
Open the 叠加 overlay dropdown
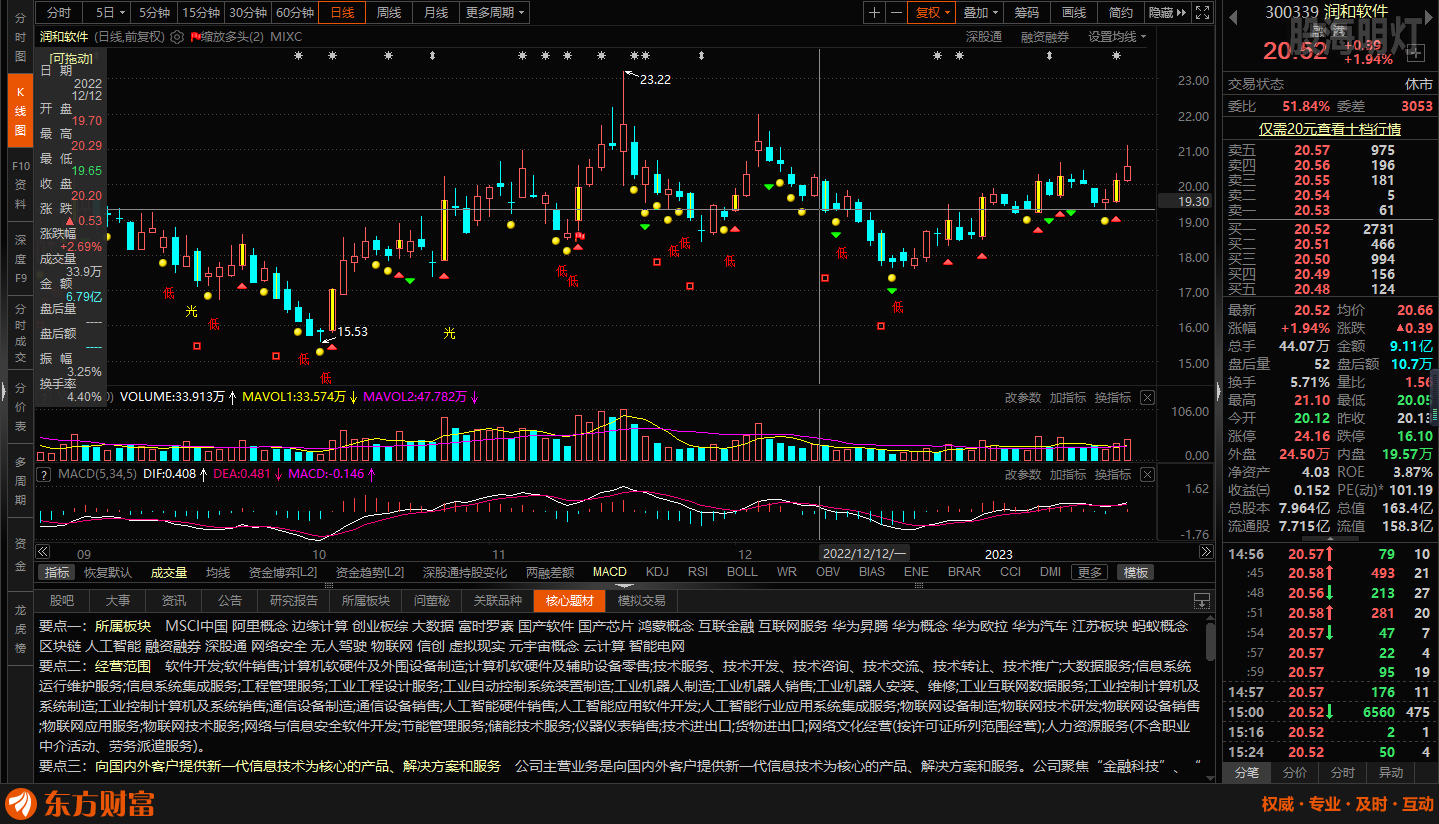pyautogui.click(x=981, y=13)
